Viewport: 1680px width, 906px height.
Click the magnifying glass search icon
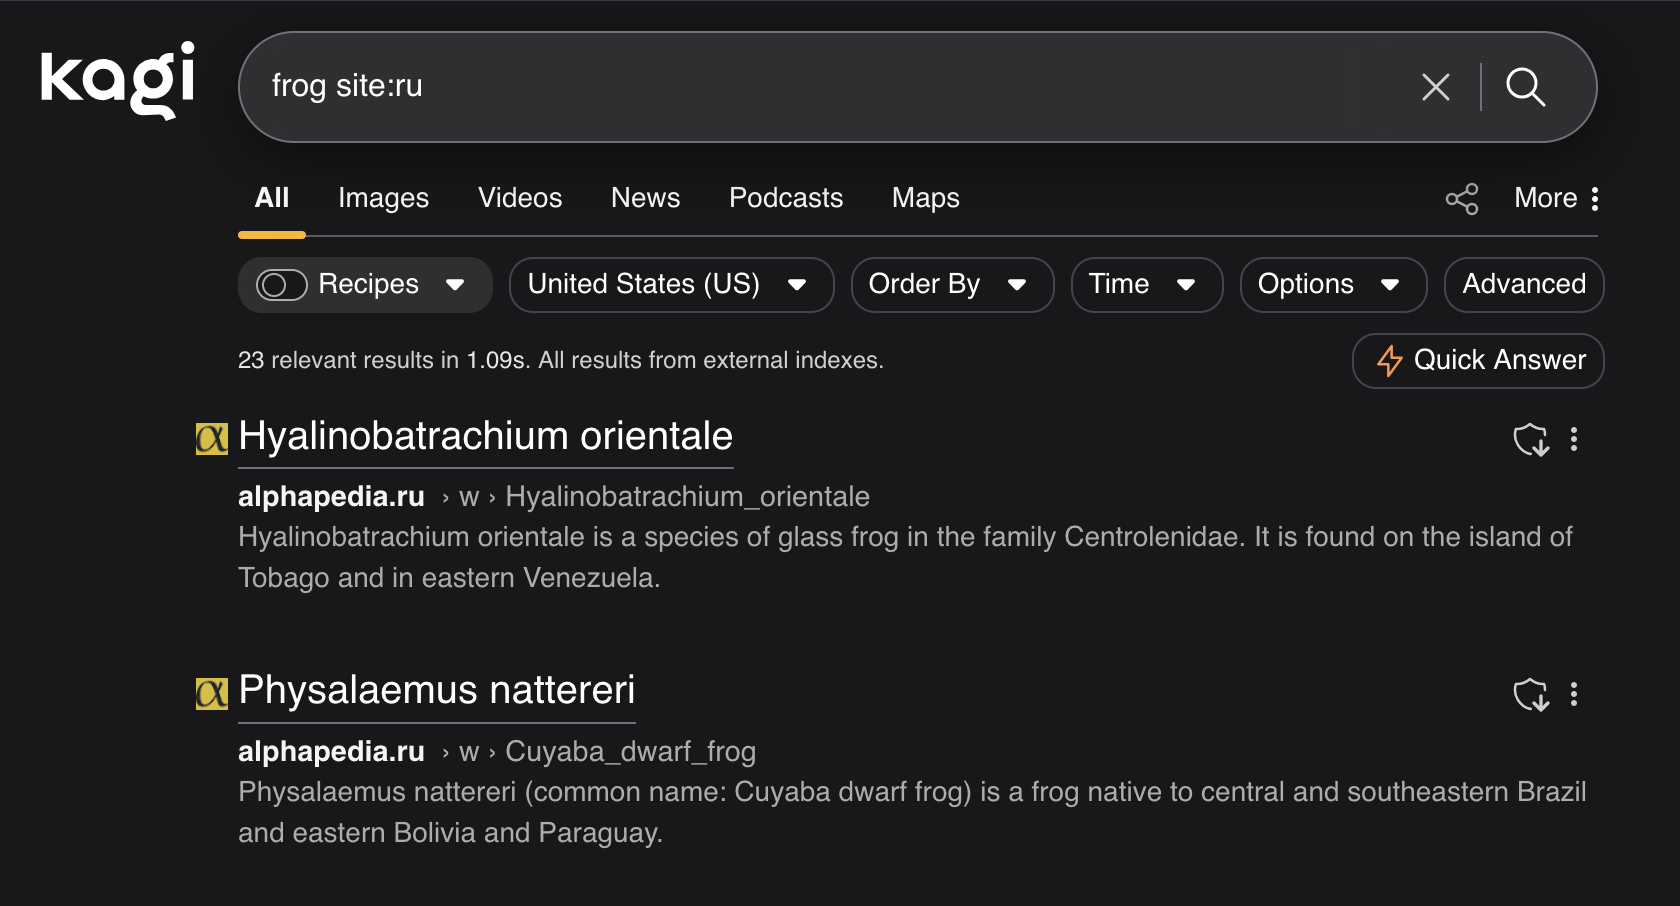(x=1525, y=87)
